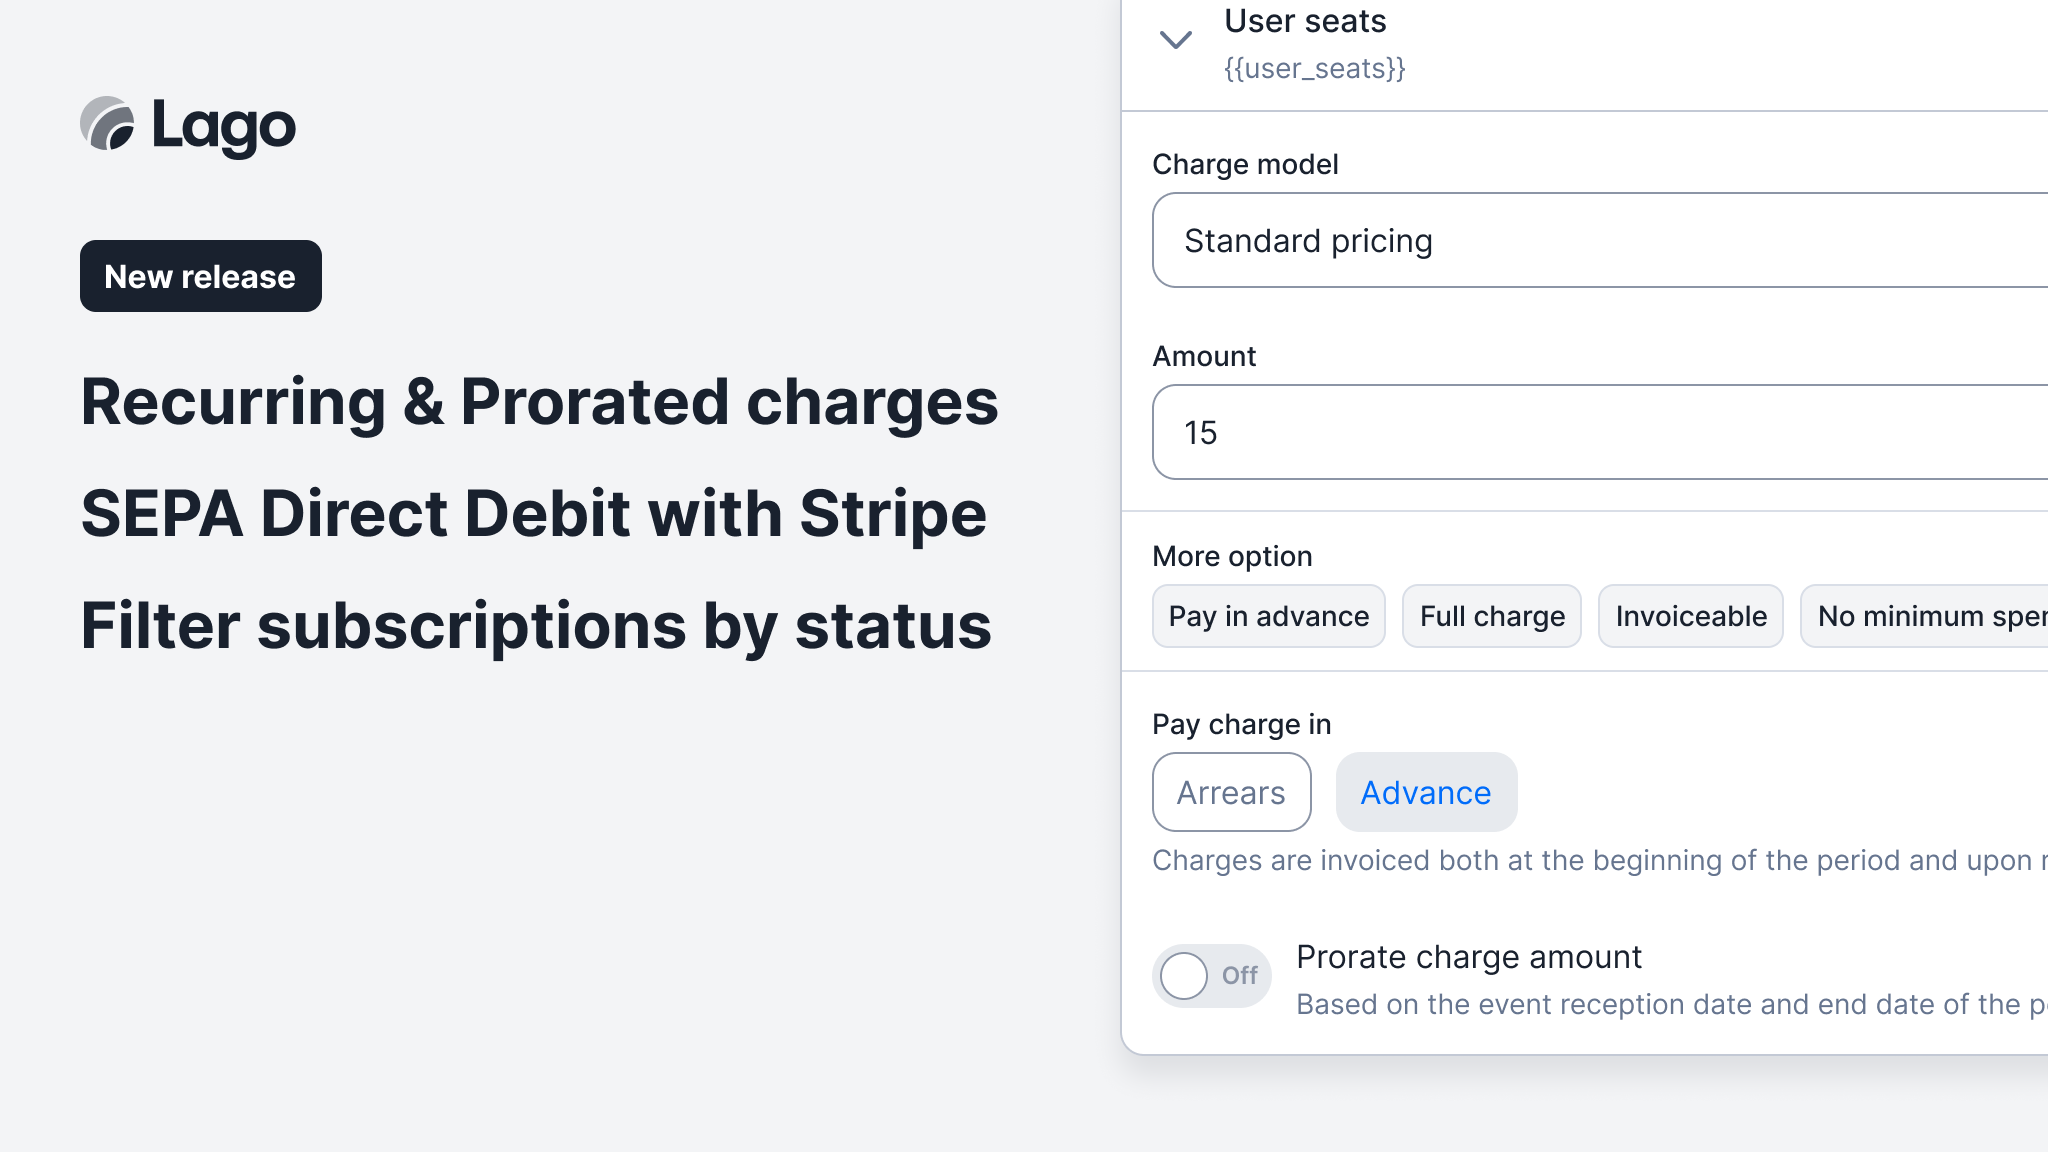
Task: Collapse the User seats charge section
Action: (1175, 40)
